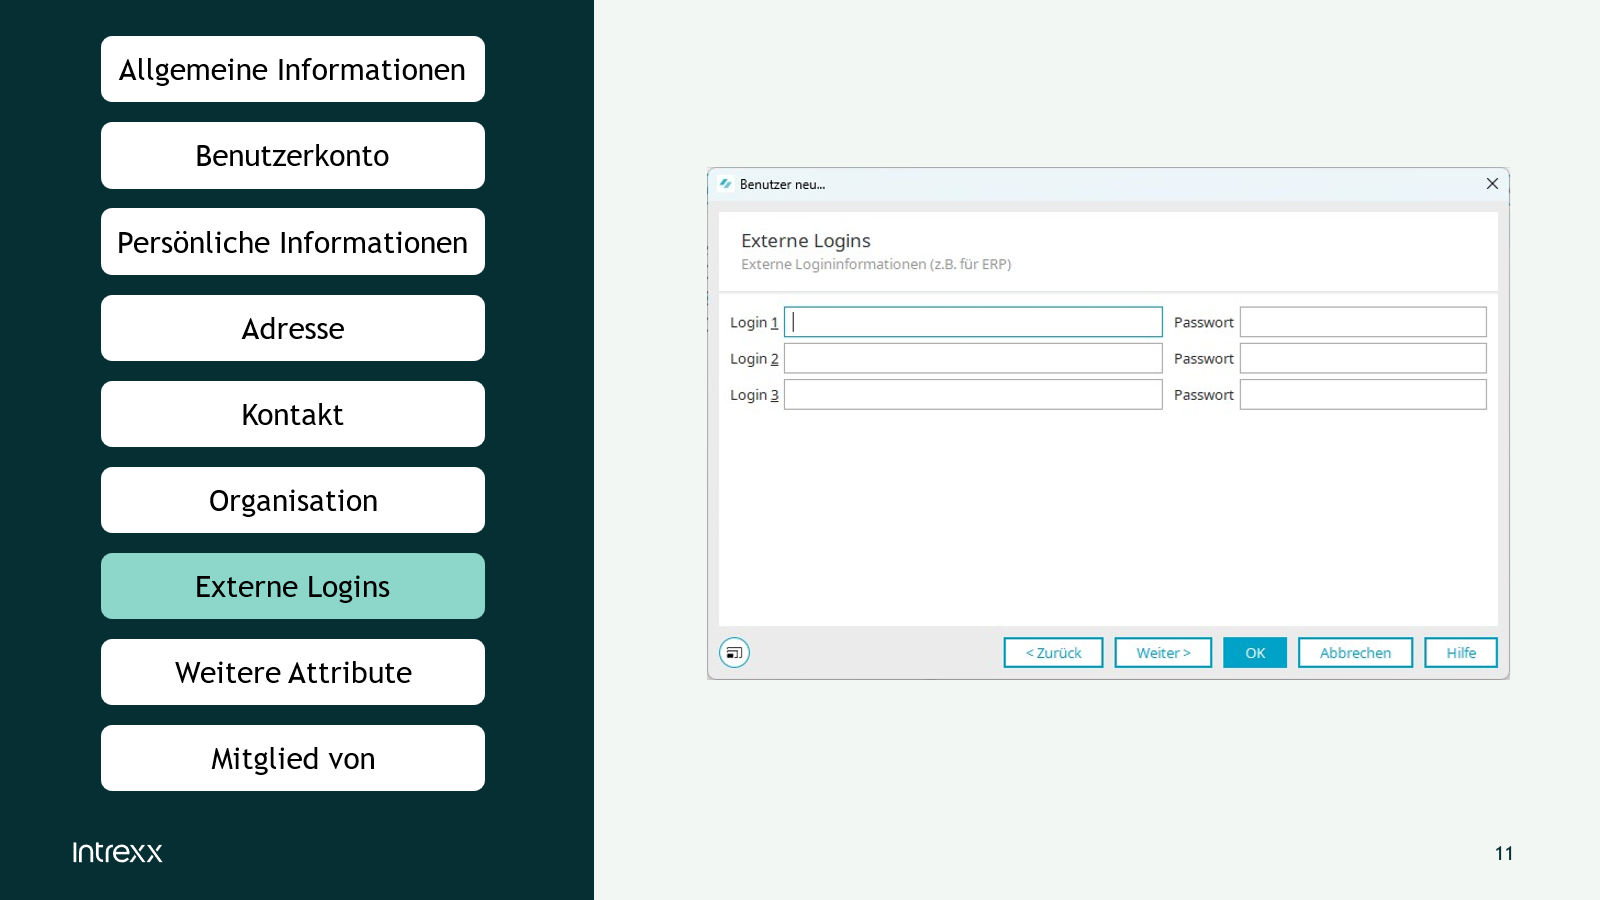Open the Allgemeine Informationen section
The height and width of the screenshot is (900, 1600).
point(293,70)
